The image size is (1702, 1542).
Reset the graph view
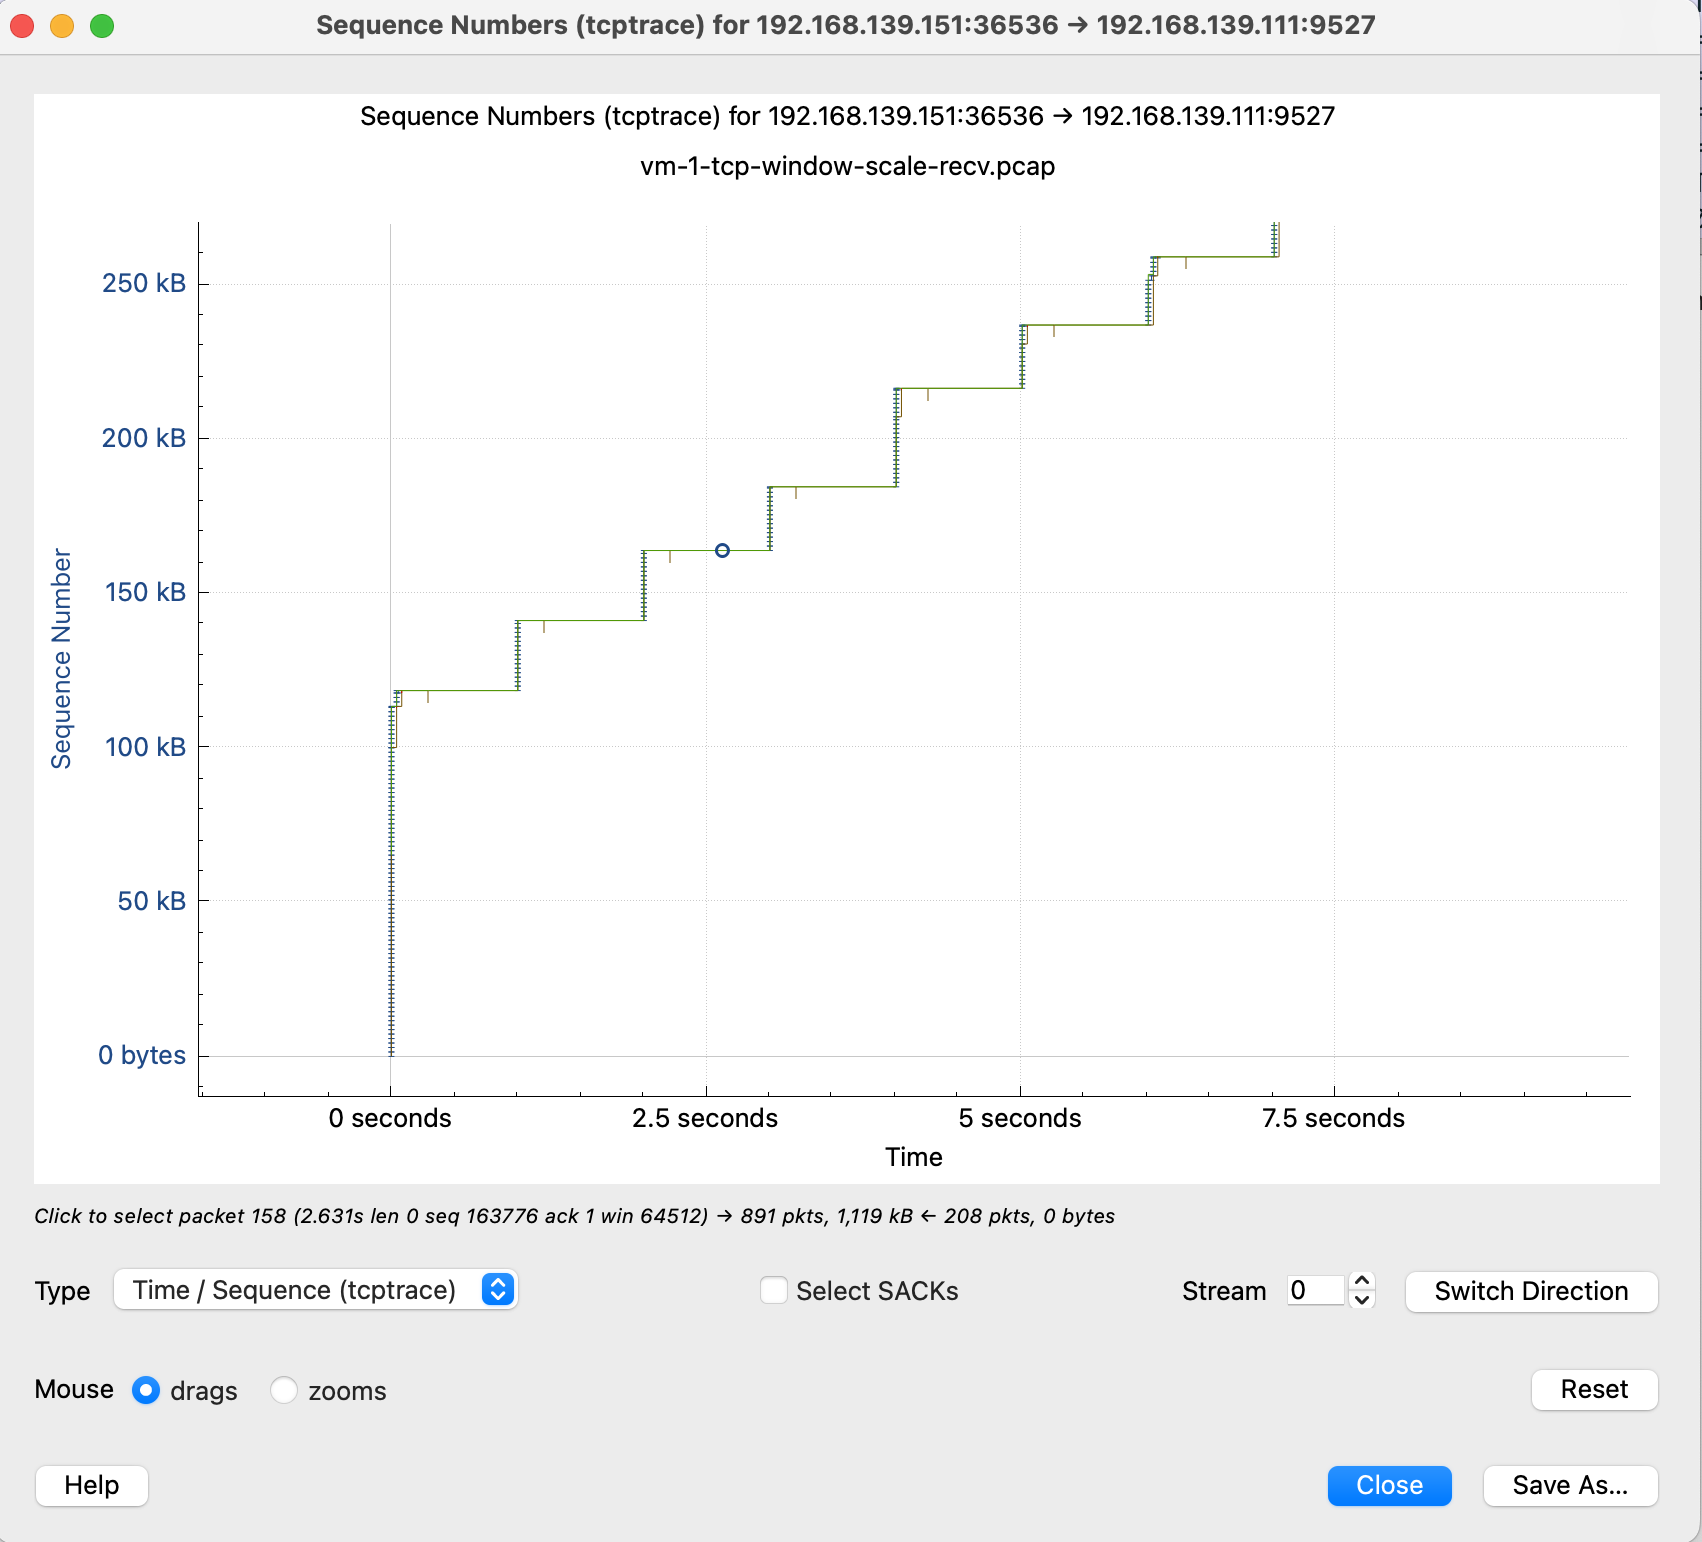[1594, 1389]
